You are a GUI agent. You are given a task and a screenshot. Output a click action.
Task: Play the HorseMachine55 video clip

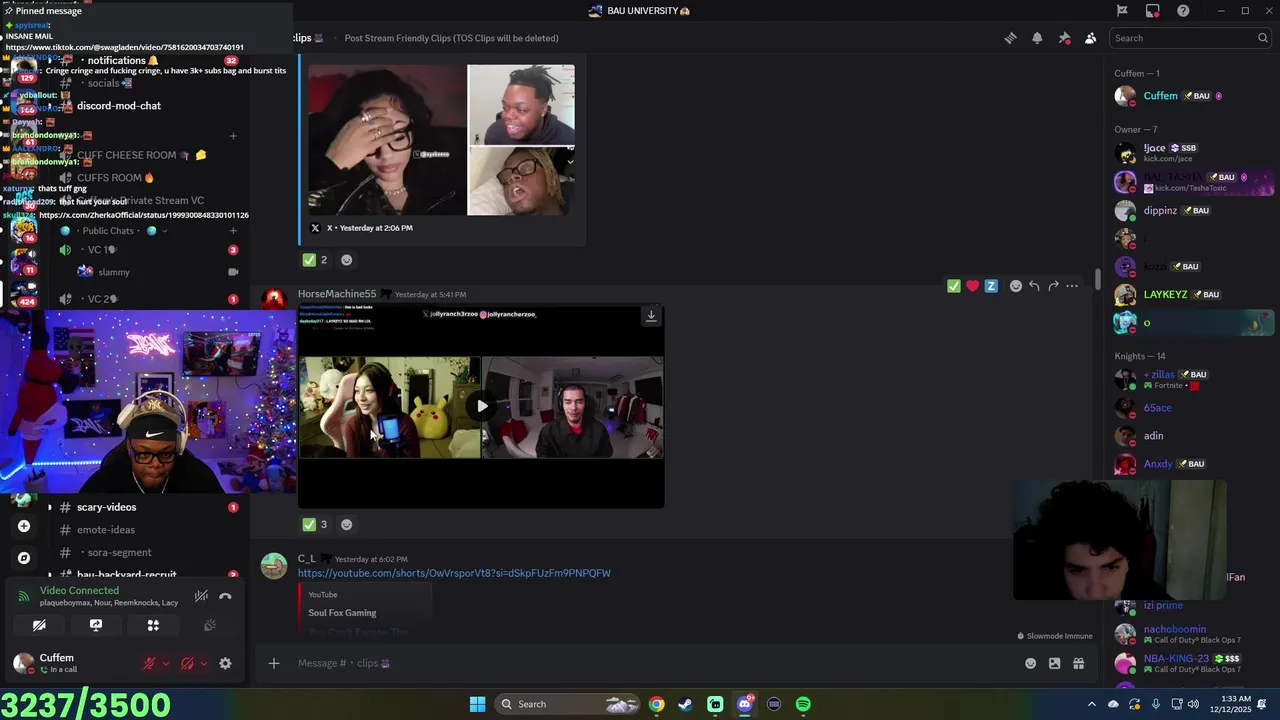(482, 406)
